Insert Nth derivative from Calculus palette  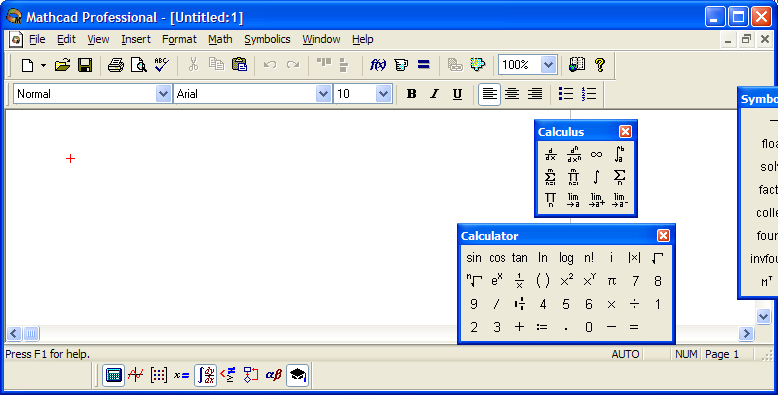click(x=574, y=154)
